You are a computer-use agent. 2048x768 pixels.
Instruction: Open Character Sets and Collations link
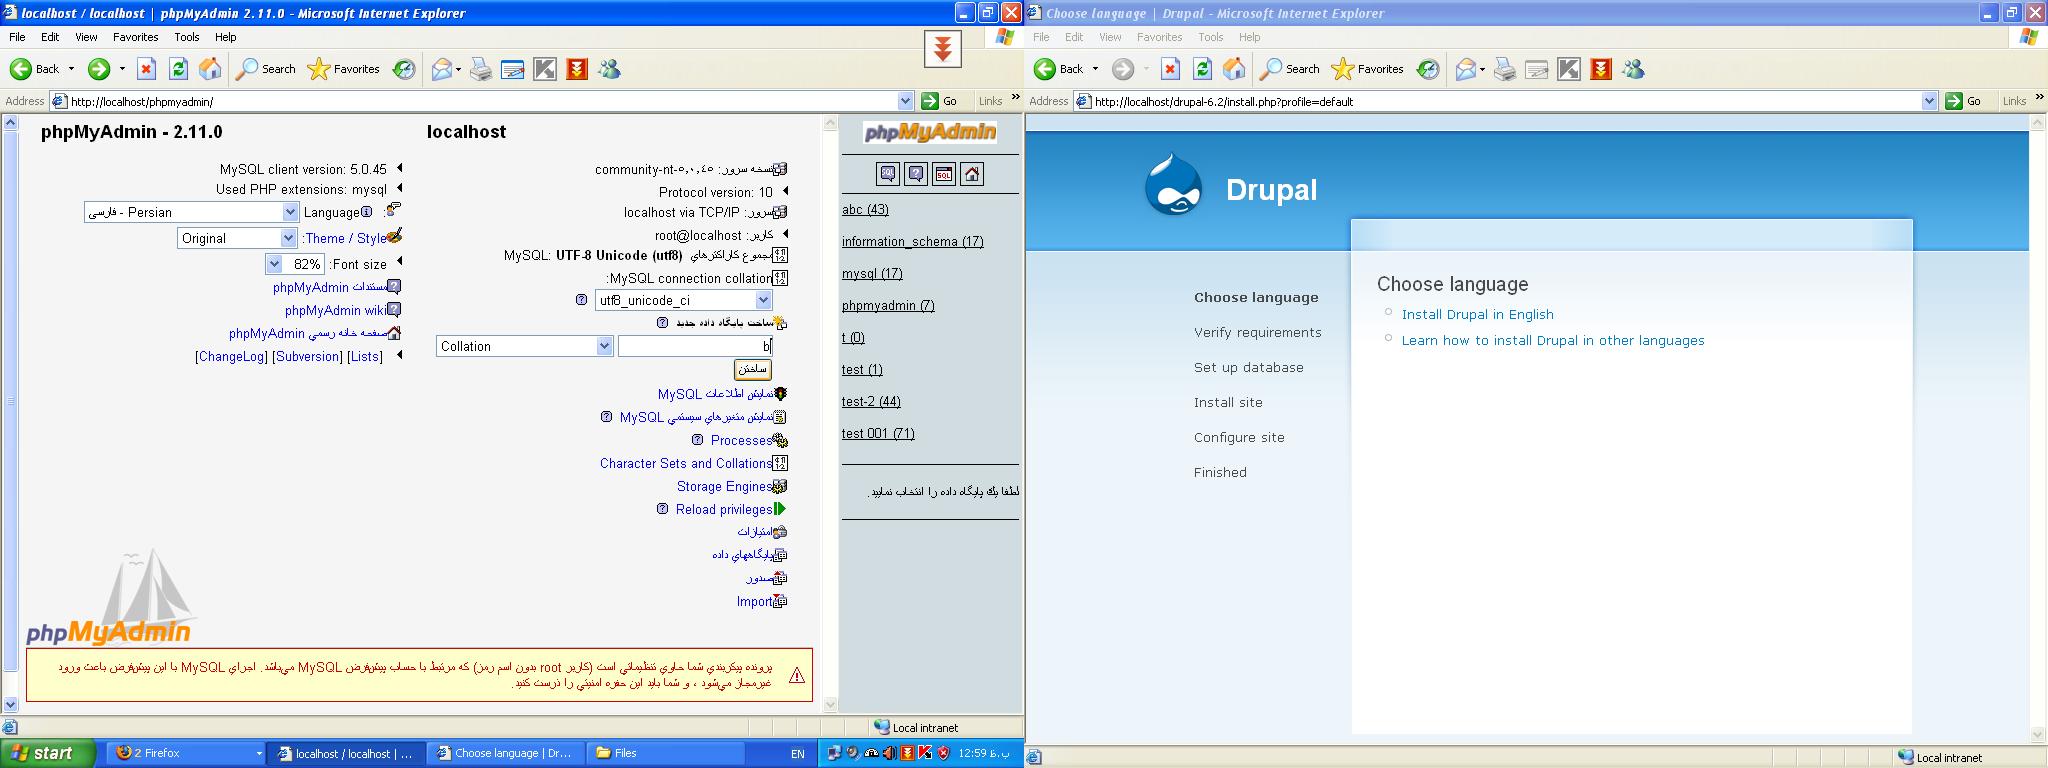685,463
